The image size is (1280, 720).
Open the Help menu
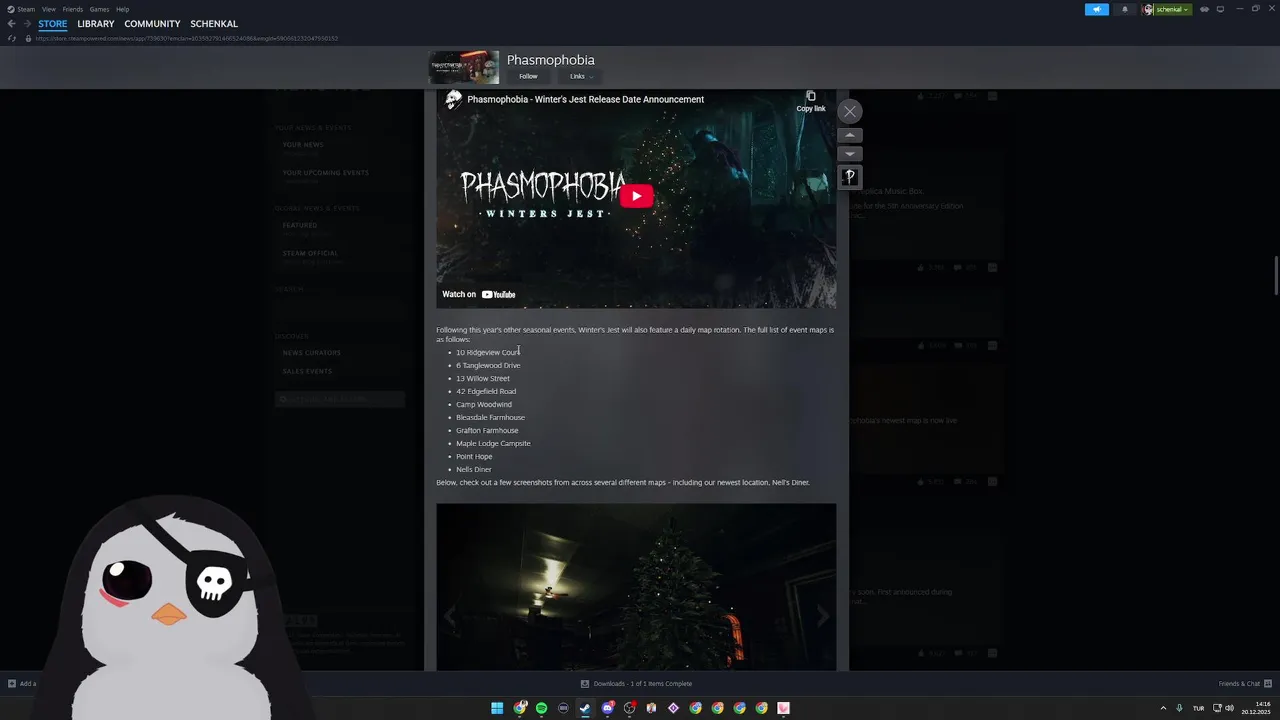(122, 9)
